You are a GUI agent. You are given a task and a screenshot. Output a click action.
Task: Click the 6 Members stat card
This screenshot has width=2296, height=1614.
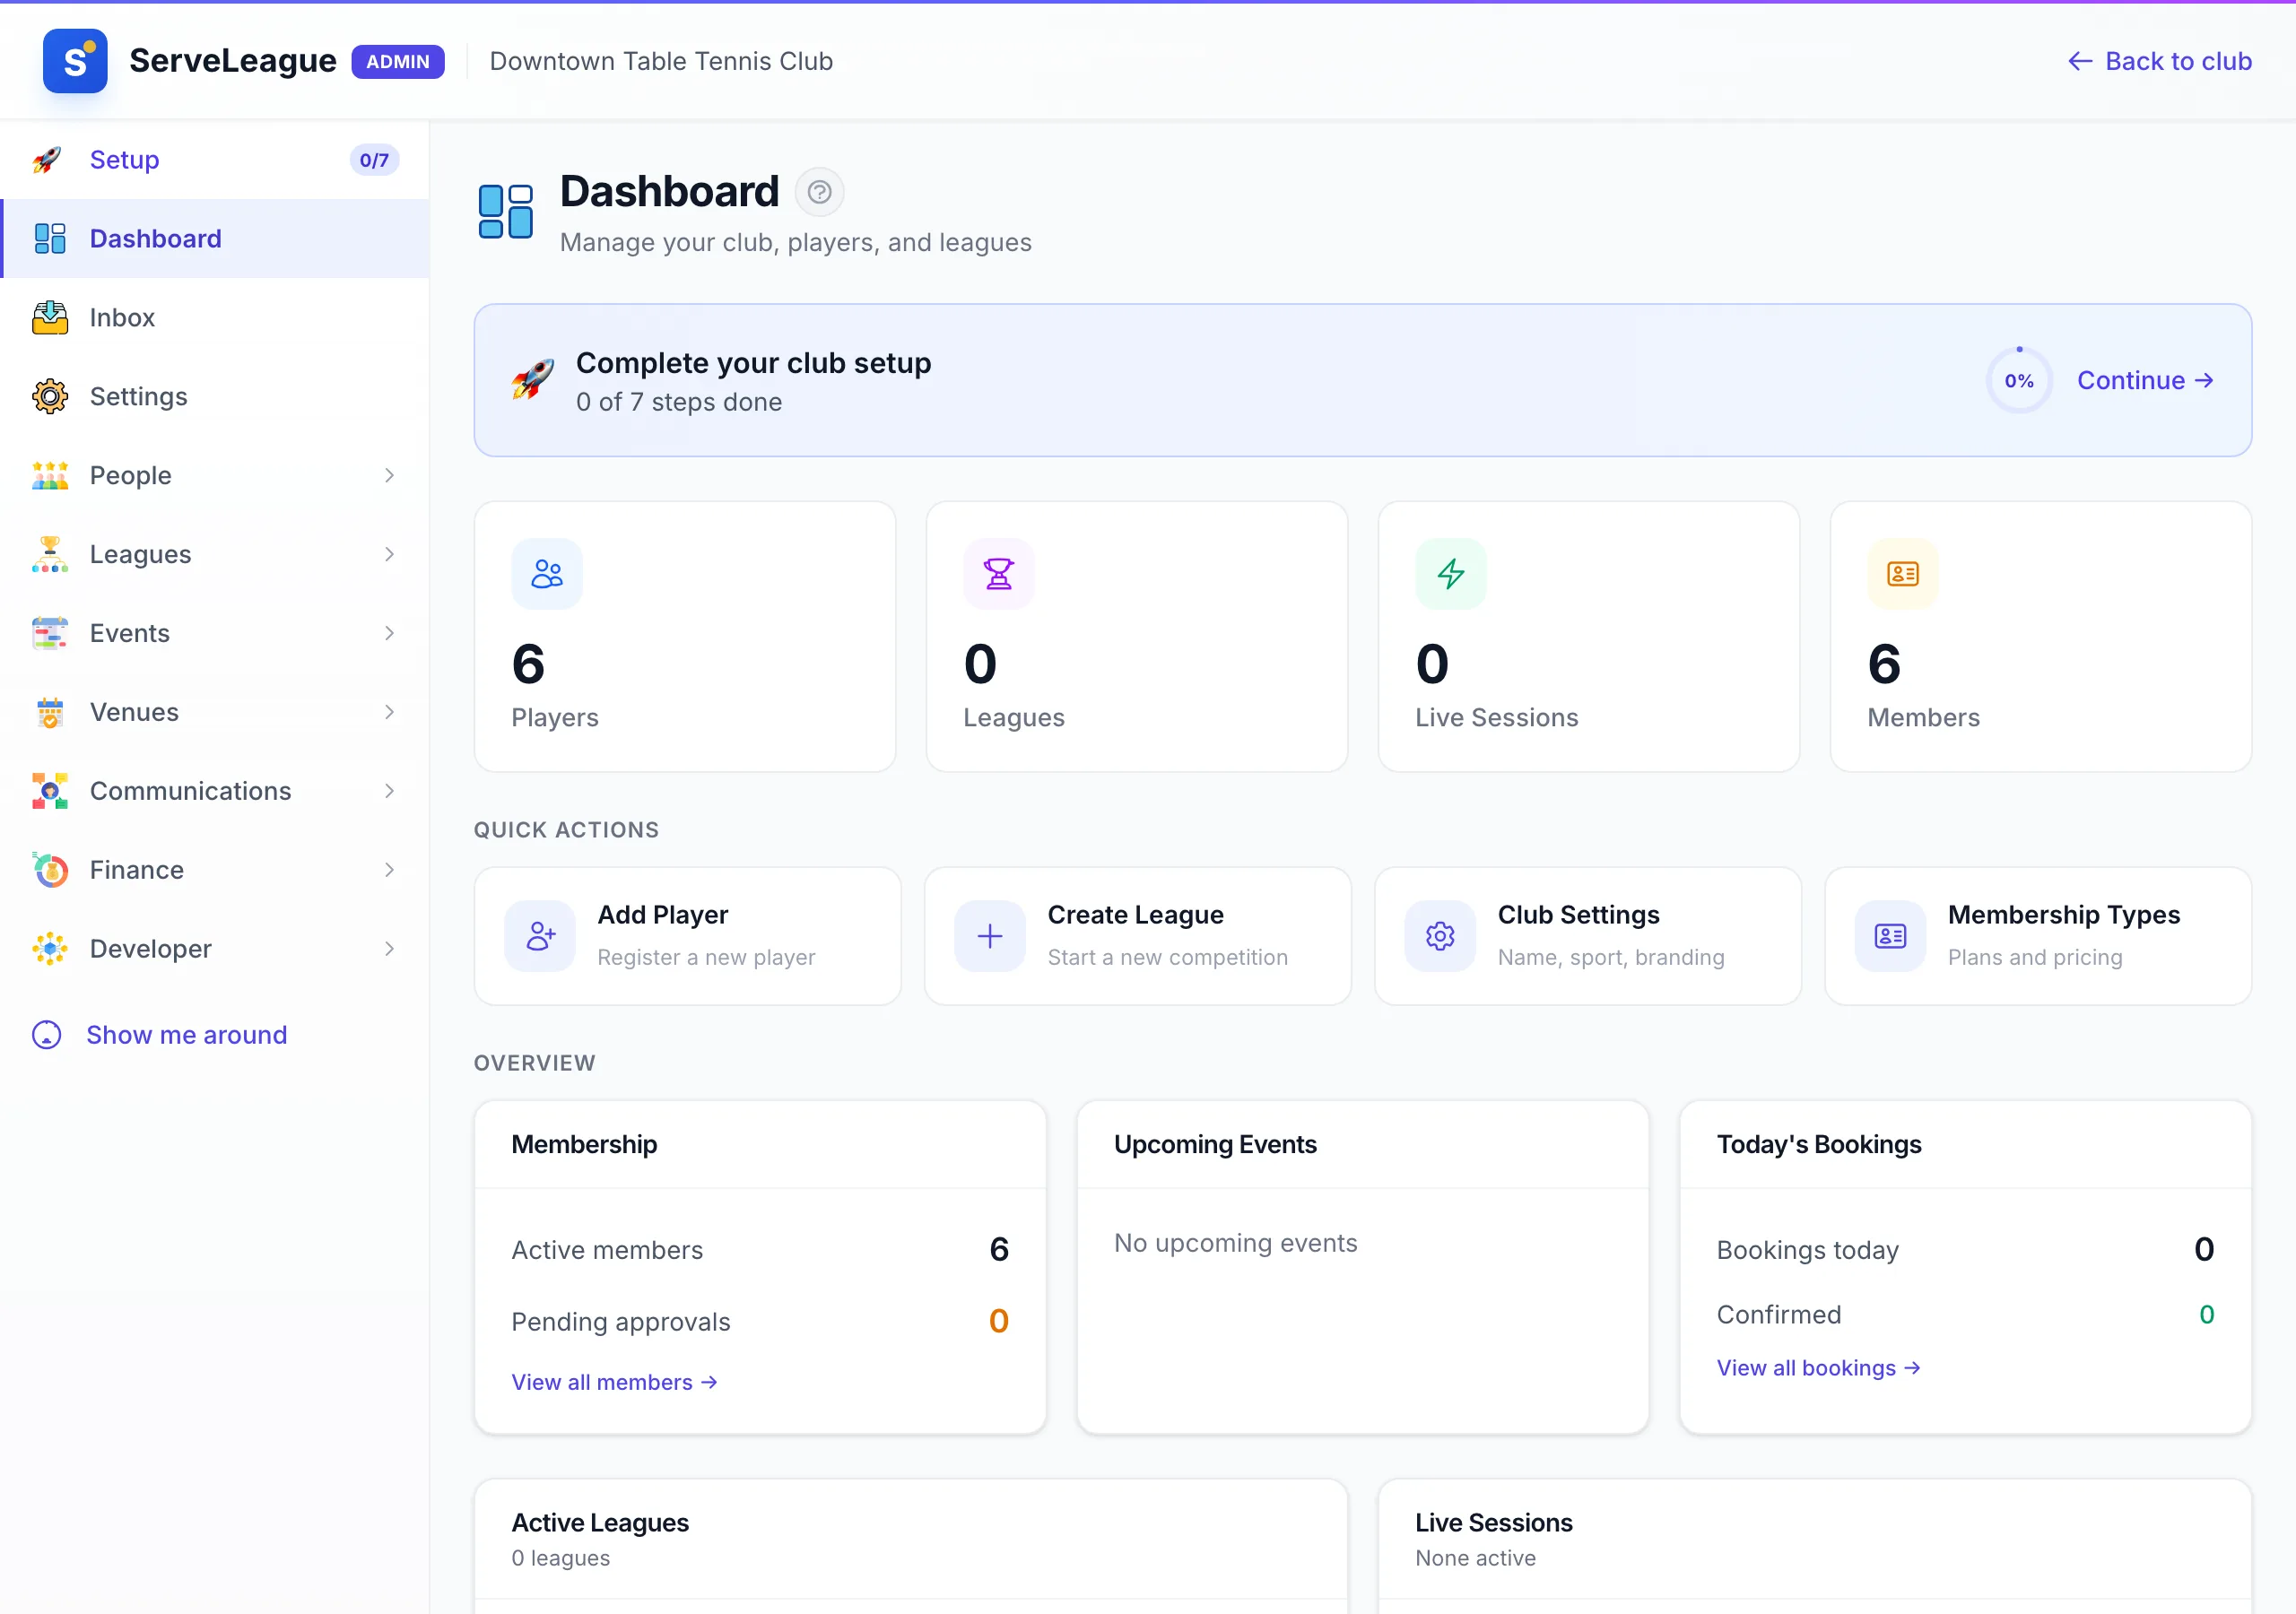pos(2041,637)
